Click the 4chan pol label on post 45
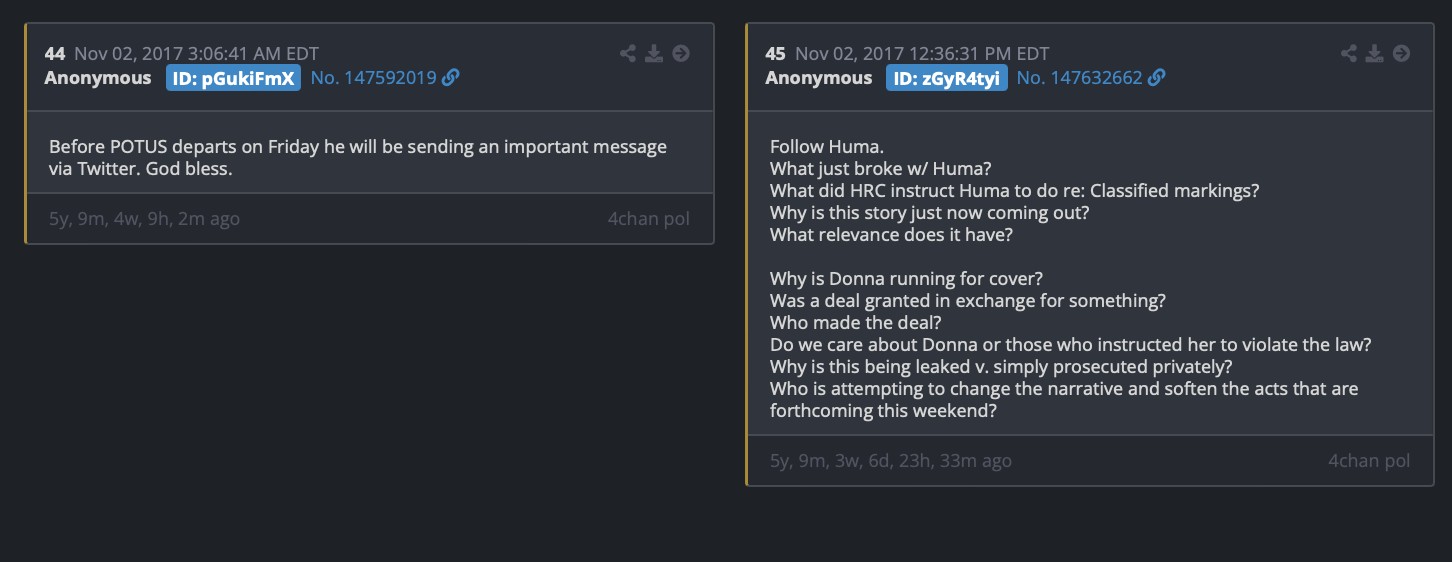The image size is (1452, 562). tap(1370, 460)
